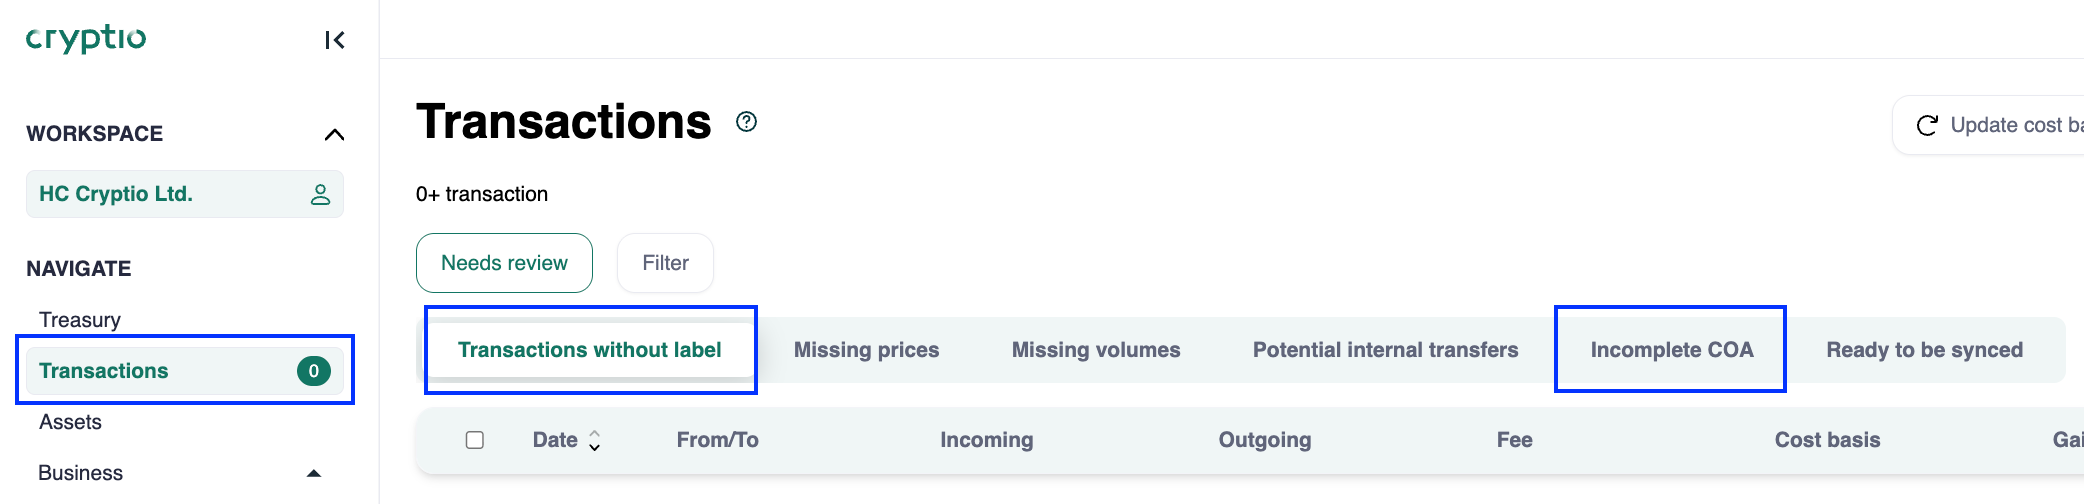The width and height of the screenshot is (2084, 504).
Task: Click the Transactions count badge
Action: point(313,371)
